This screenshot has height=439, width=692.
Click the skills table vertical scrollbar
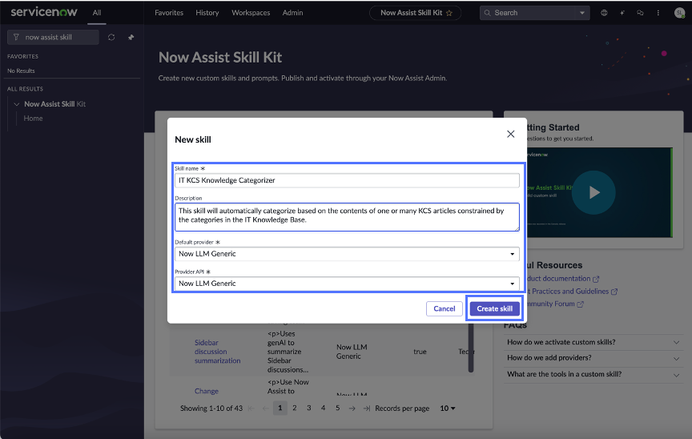(471, 348)
